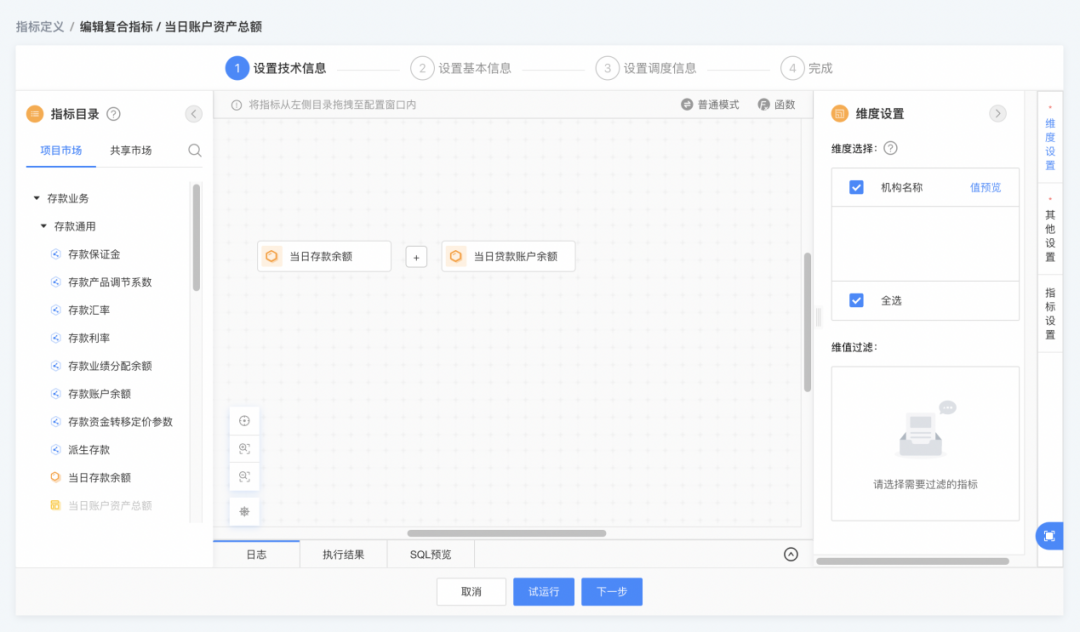
Task: Click the 存款产品调节系数 indicator icon
Action: tap(56, 282)
